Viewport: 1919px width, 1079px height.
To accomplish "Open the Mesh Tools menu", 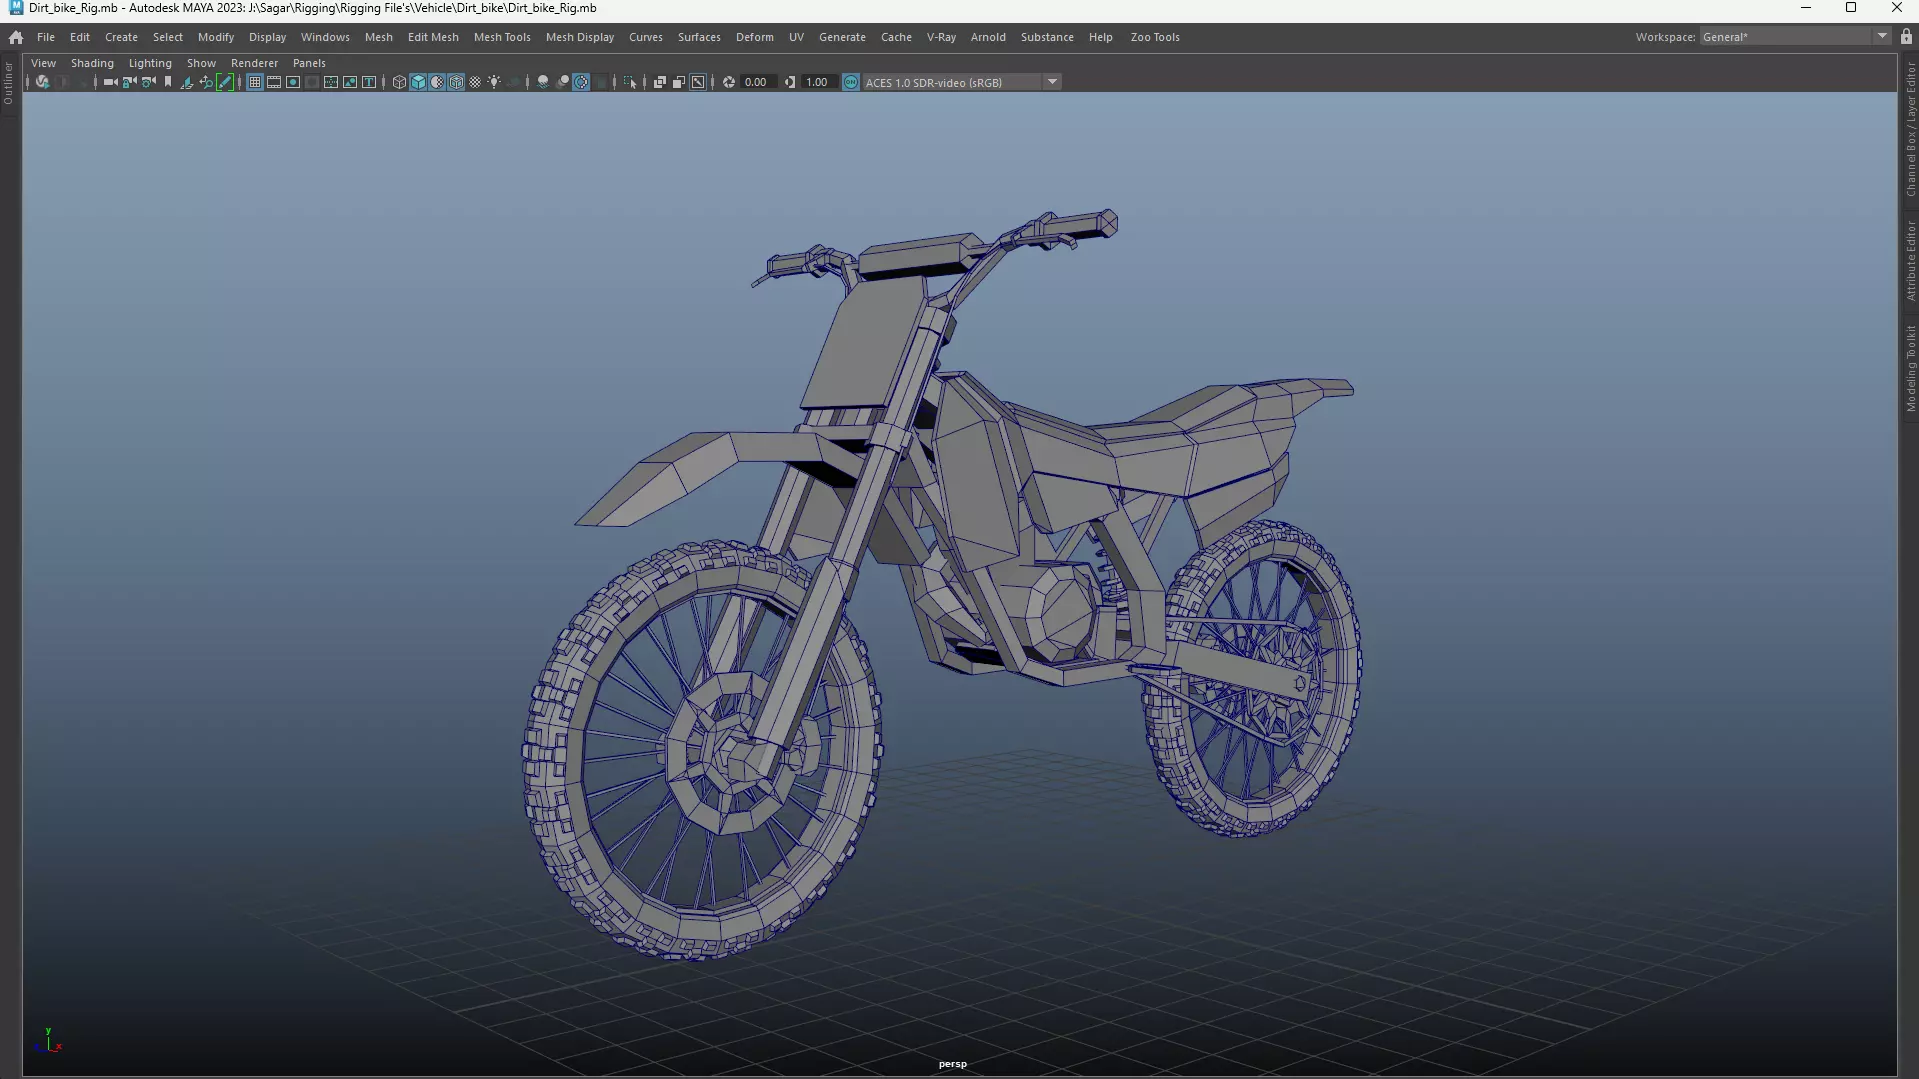I will pos(502,37).
